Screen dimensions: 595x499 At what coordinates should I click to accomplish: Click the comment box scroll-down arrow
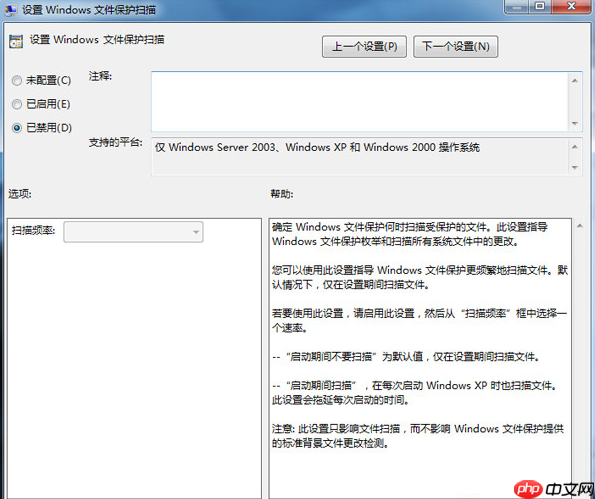point(575,123)
